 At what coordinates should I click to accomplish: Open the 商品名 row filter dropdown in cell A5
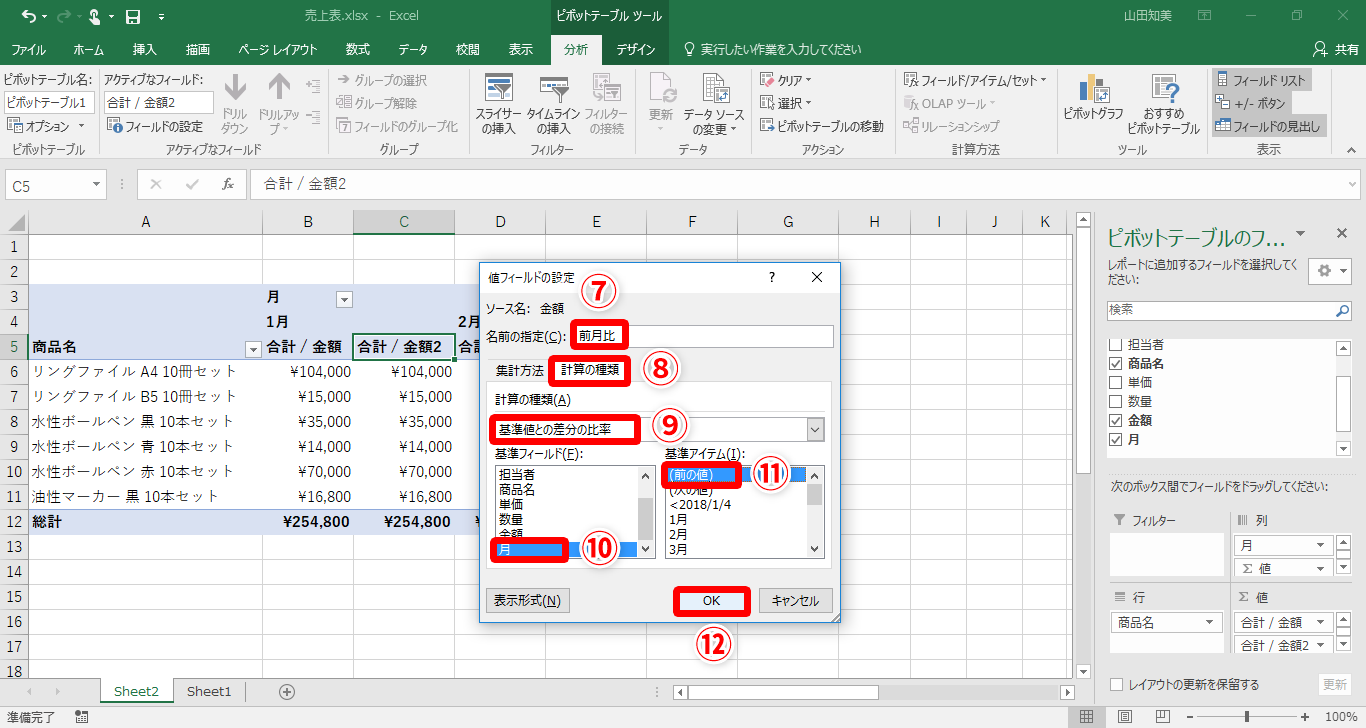253,348
